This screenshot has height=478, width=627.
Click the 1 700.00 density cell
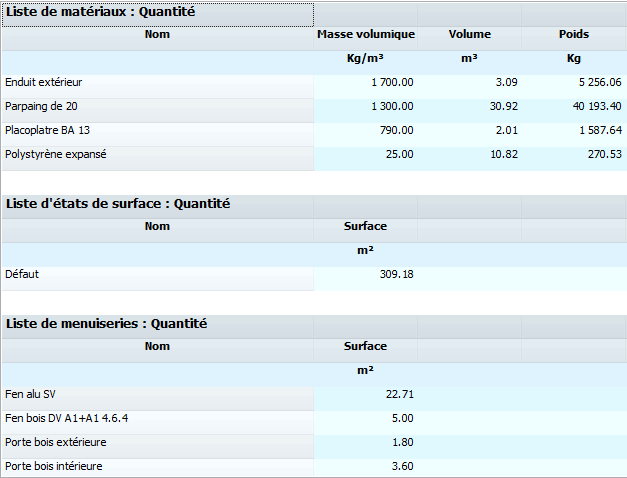click(x=365, y=86)
